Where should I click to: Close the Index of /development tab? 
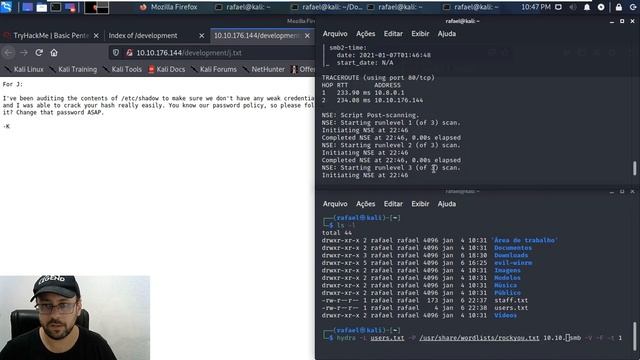tap(201, 36)
